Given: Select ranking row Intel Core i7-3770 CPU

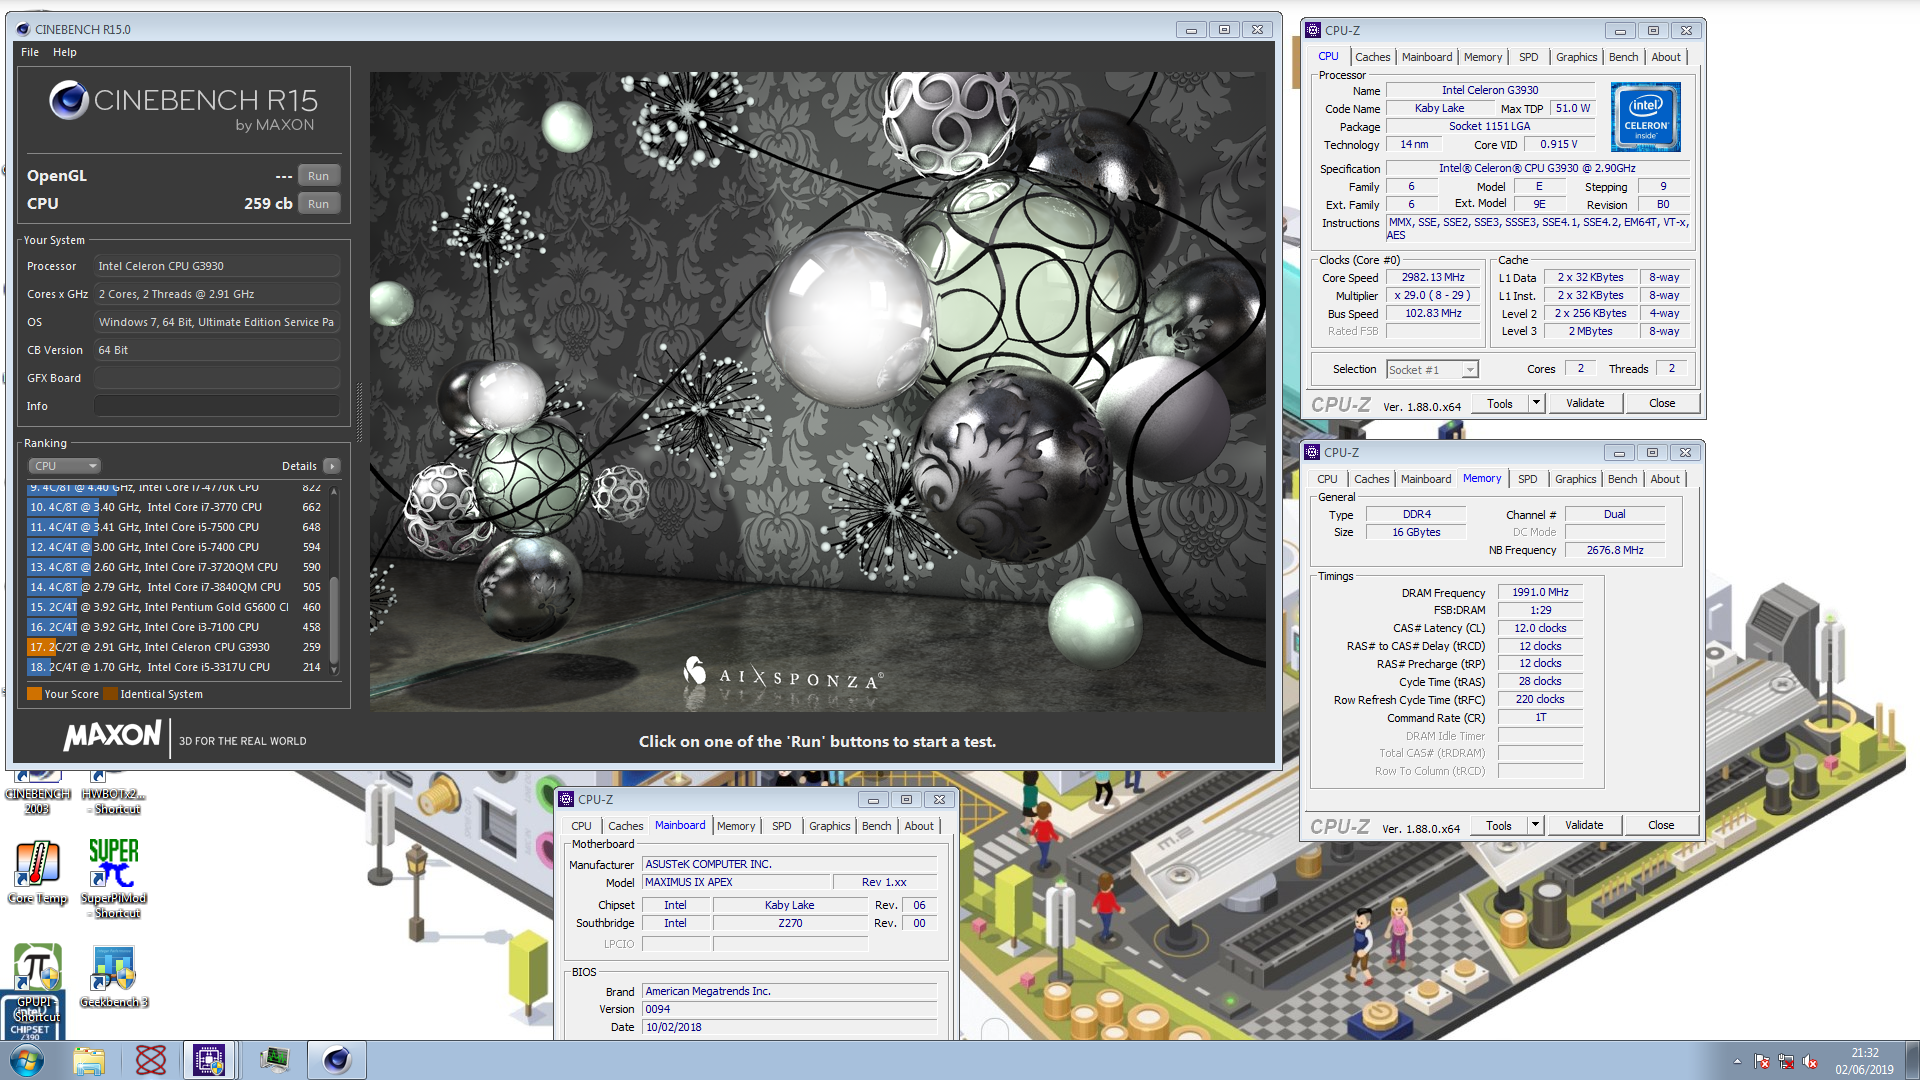Looking at the screenshot, I should (x=176, y=507).
